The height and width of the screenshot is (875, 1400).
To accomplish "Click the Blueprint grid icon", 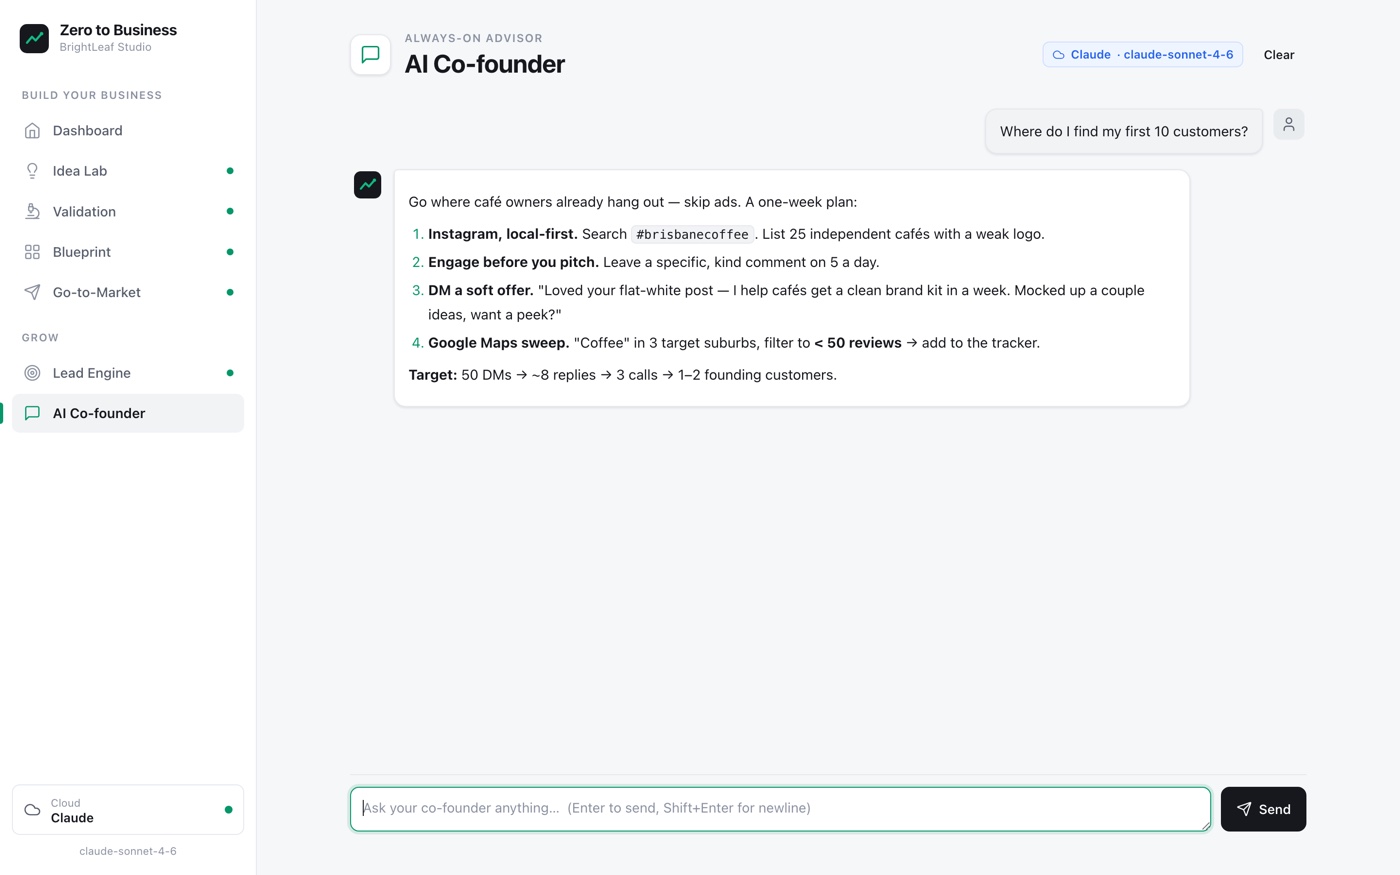I will [32, 252].
